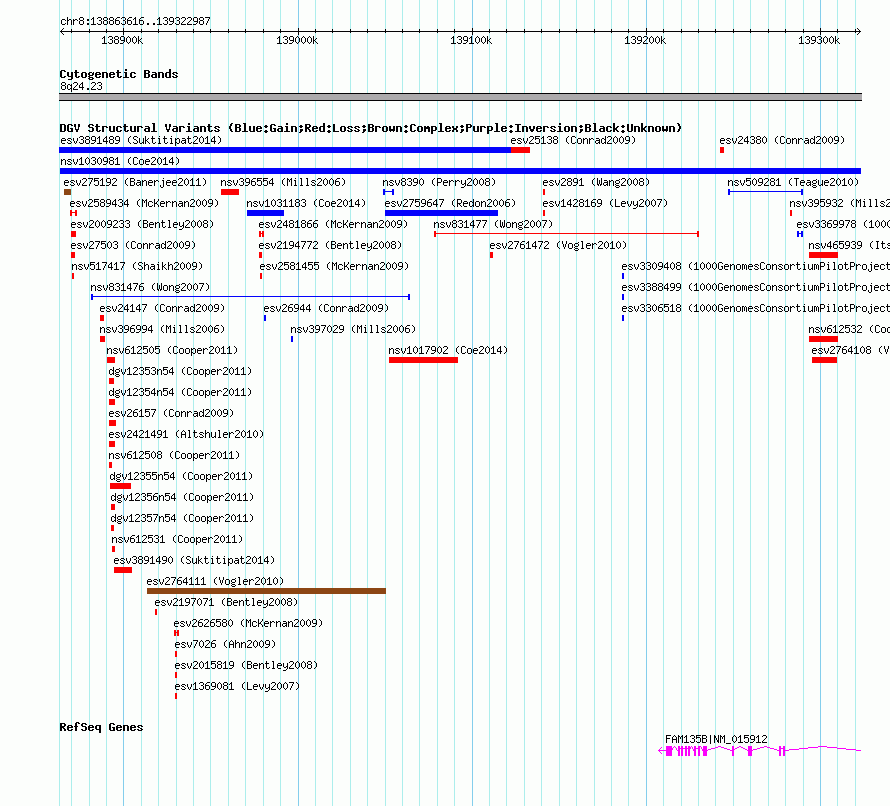This screenshot has width=890, height=806.
Task: Select the esv275192 (Banerjee2011) label
Action: 135,182
